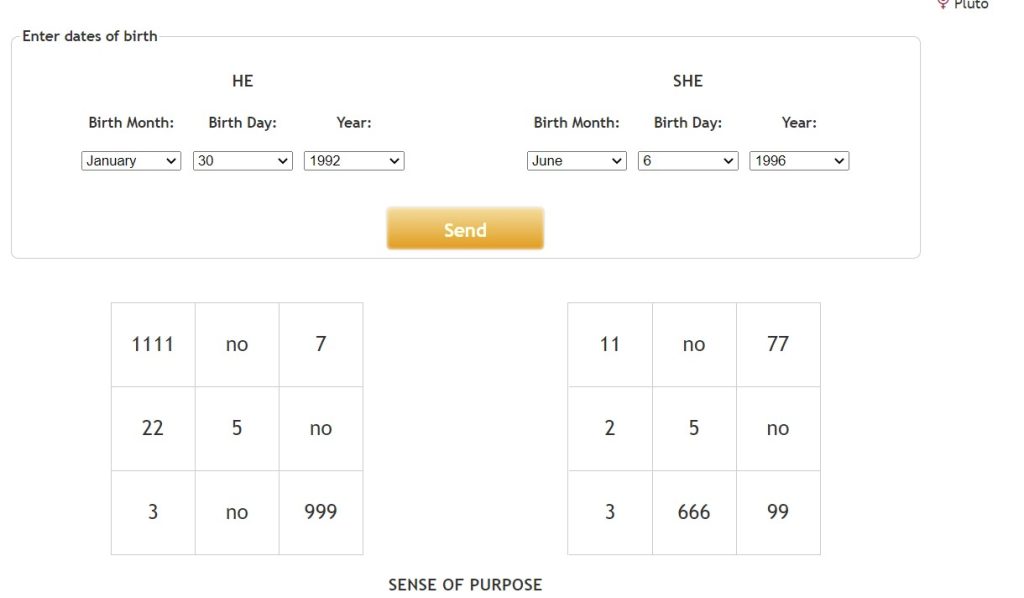This screenshot has width=1024, height=598.
Task: Select the 666 cell in SHE grid
Action: tap(694, 512)
